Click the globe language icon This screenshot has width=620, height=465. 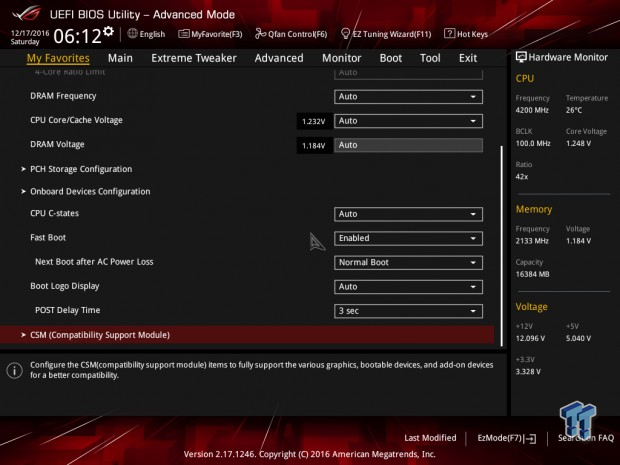132,34
